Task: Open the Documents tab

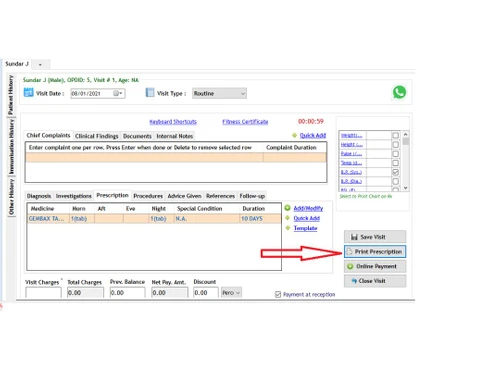Action: point(137,136)
